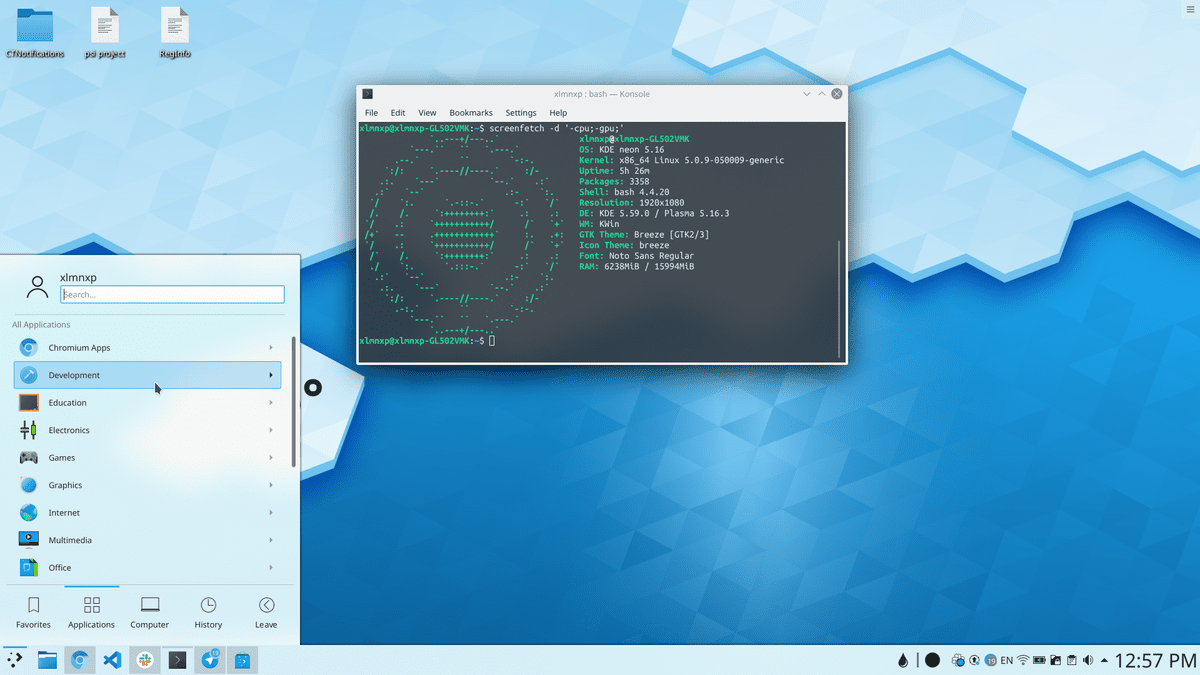Image resolution: width=1200 pixels, height=675 pixels.
Task: Click the battery status tray icon
Action: [1038, 660]
